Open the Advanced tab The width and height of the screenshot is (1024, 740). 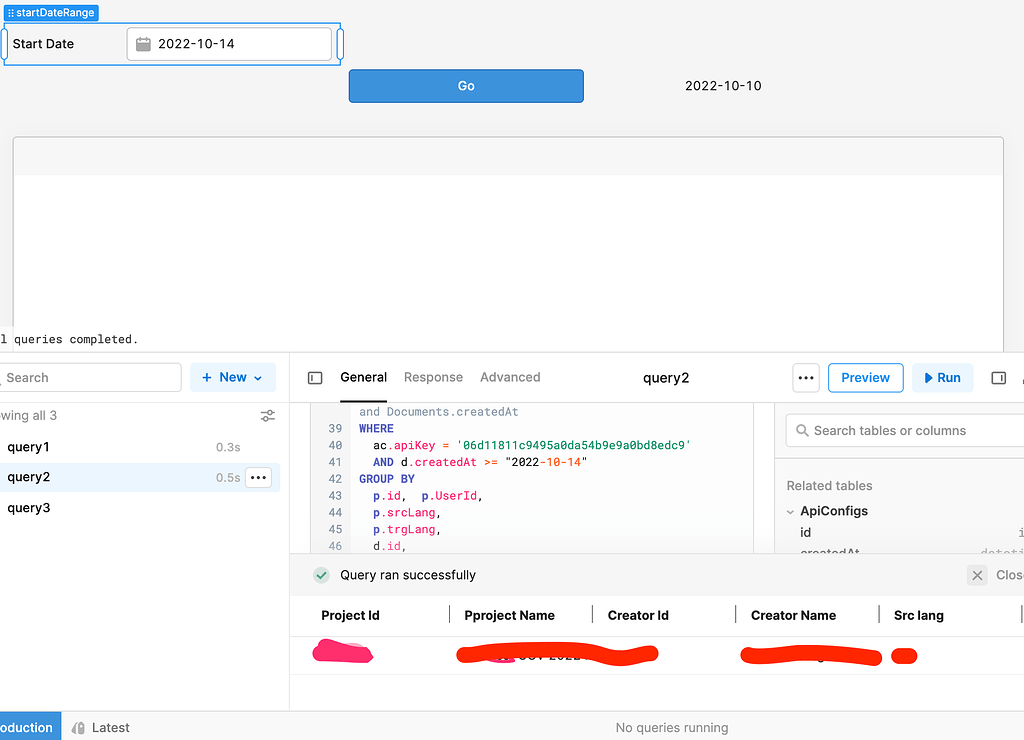coord(510,378)
